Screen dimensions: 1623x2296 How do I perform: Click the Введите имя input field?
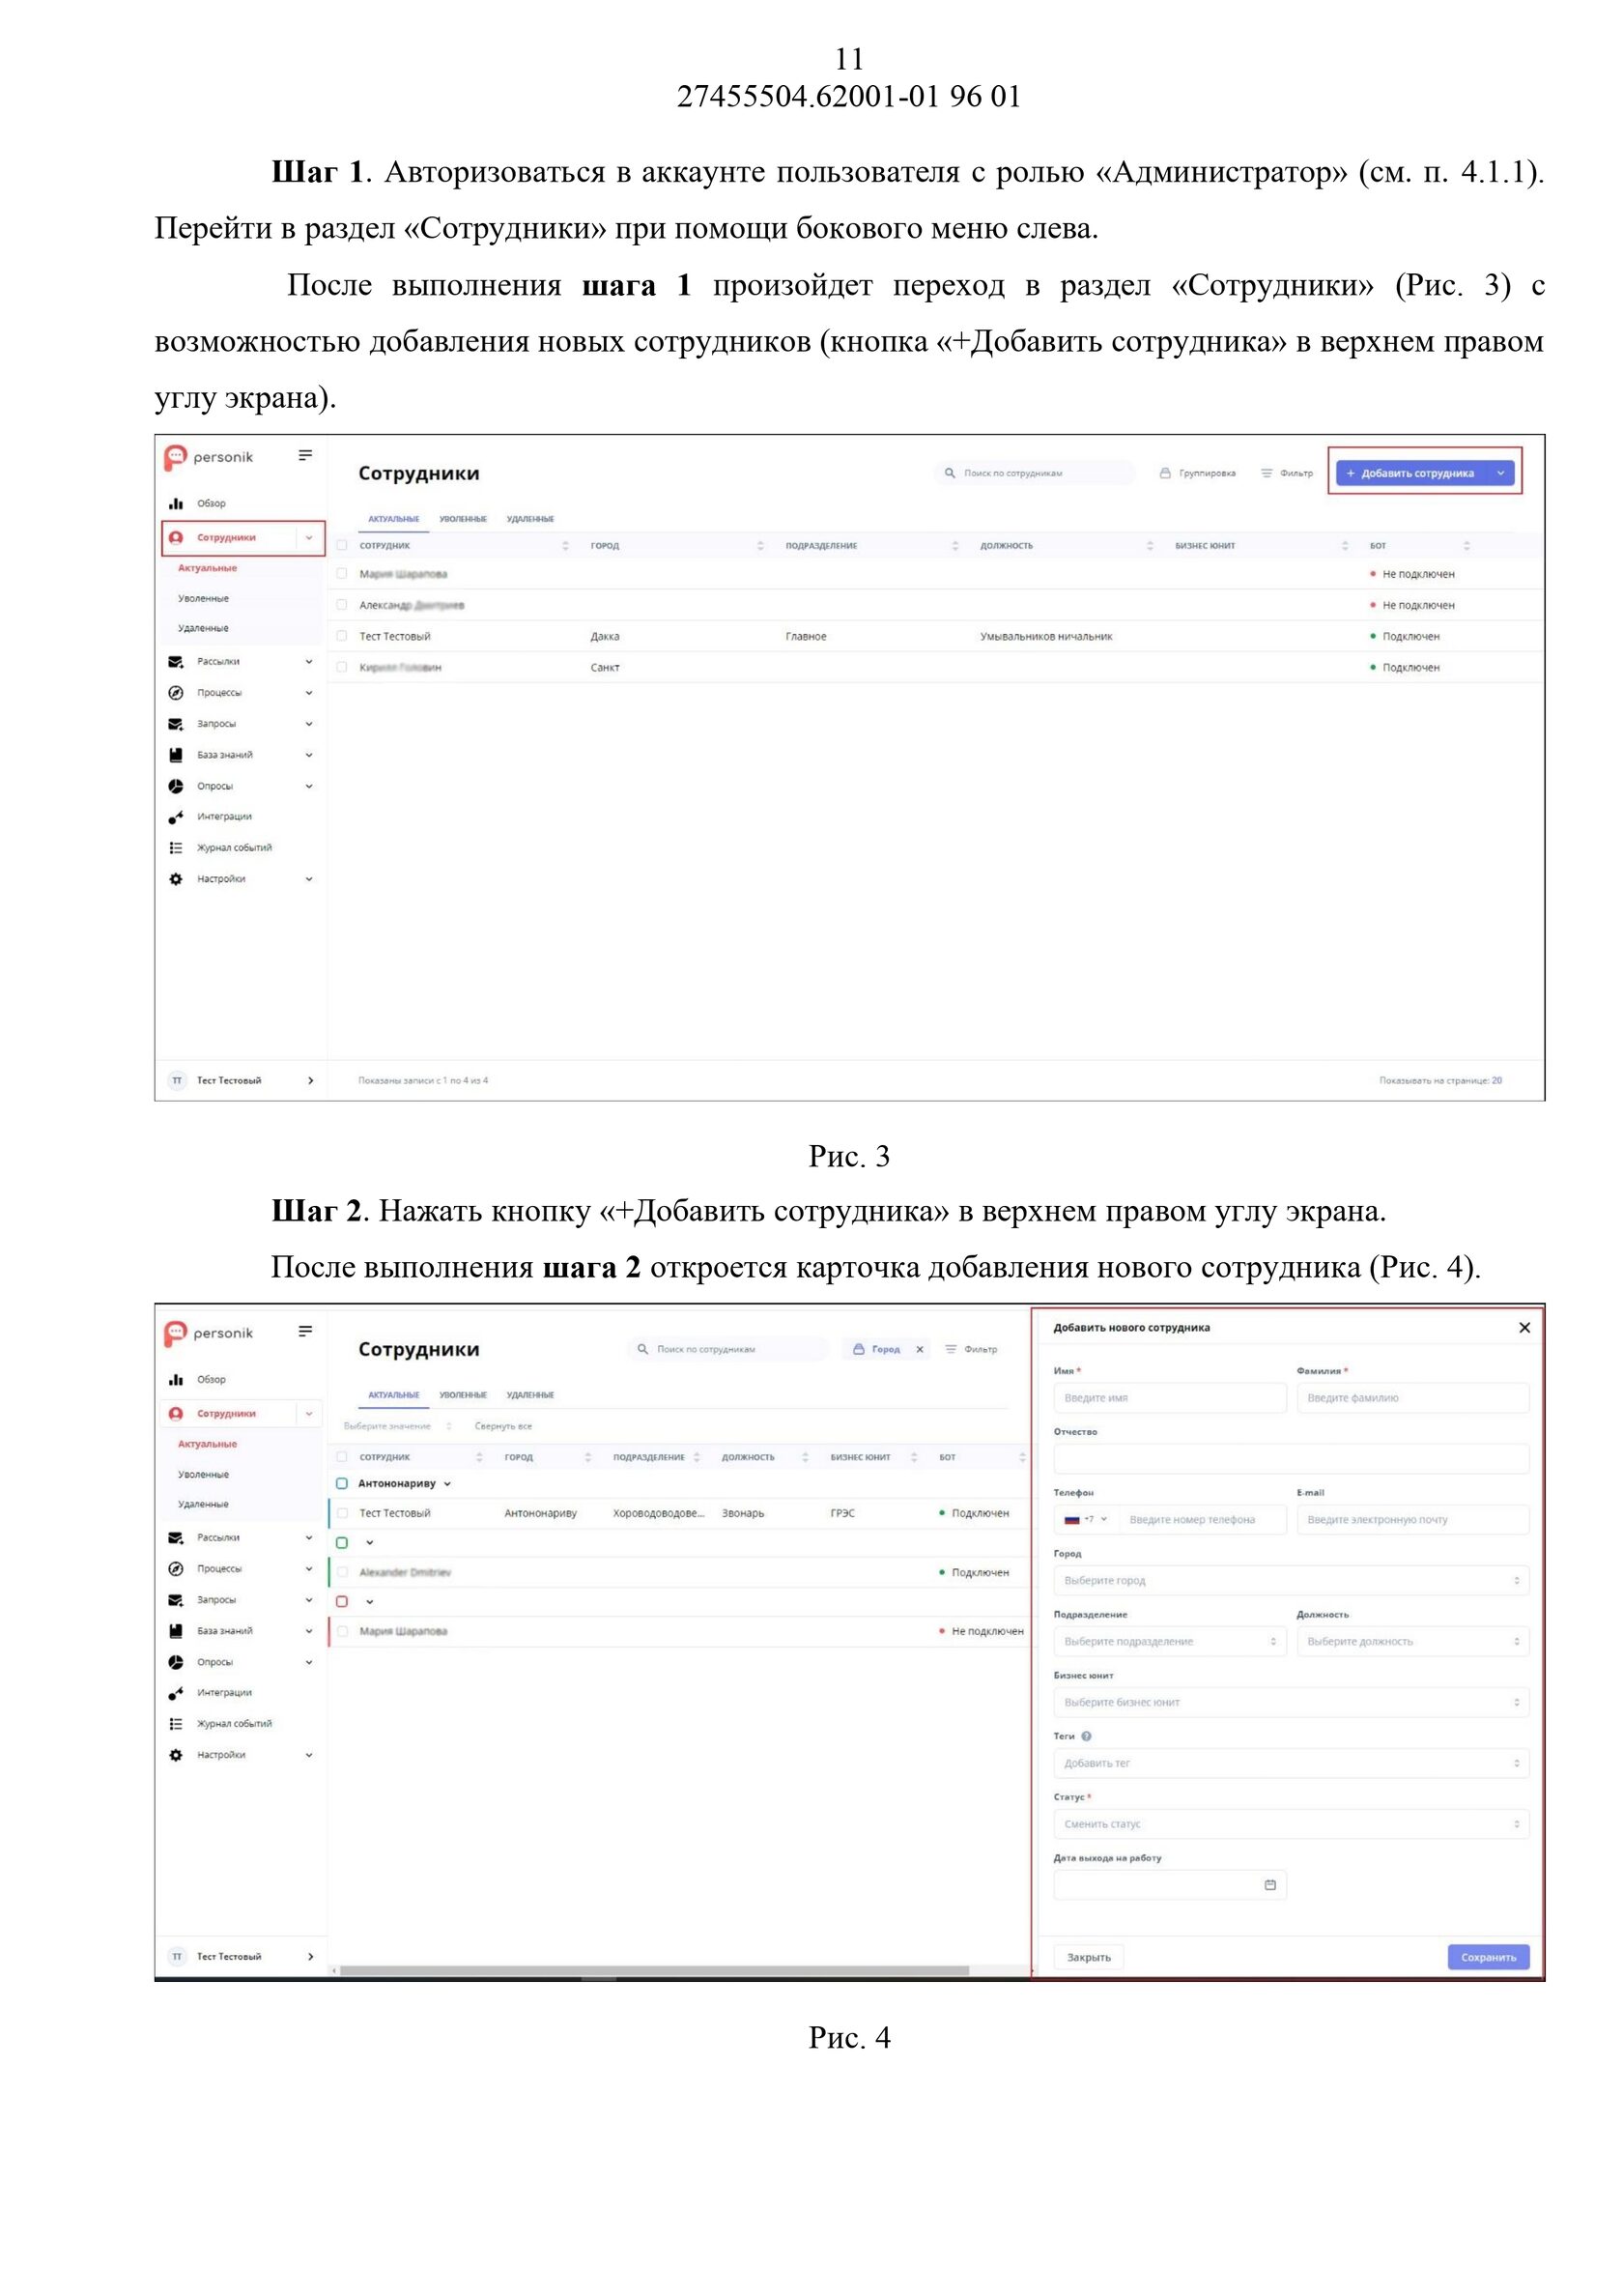[x=1170, y=1398]
